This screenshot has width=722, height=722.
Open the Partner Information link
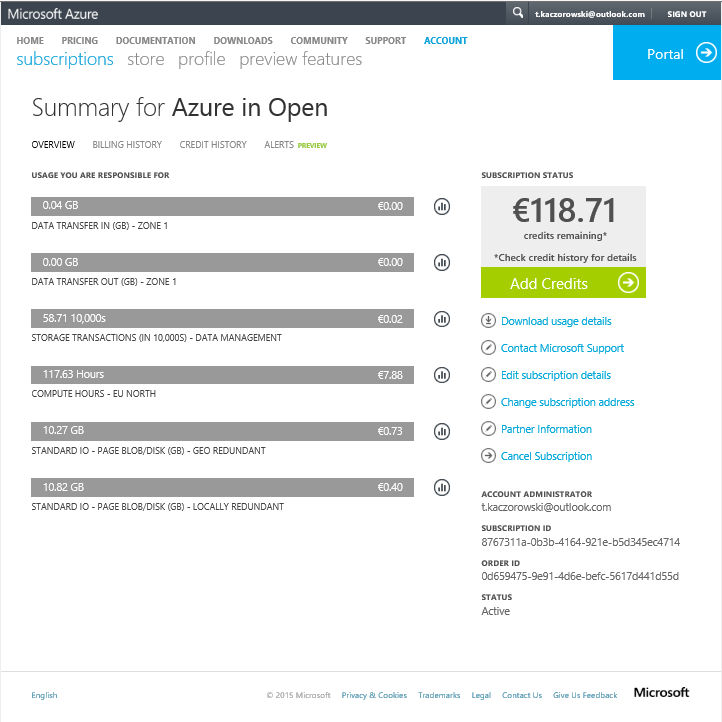[546, 429]
